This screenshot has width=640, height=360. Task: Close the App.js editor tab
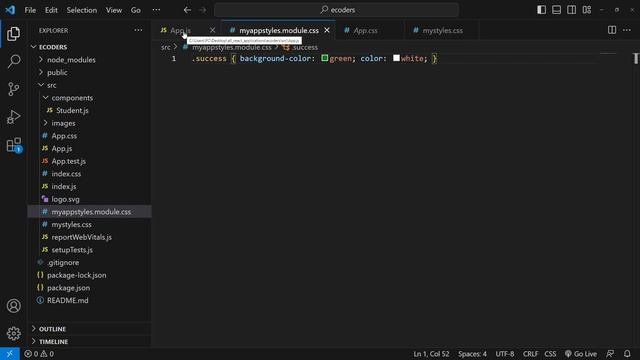point(212,30)
